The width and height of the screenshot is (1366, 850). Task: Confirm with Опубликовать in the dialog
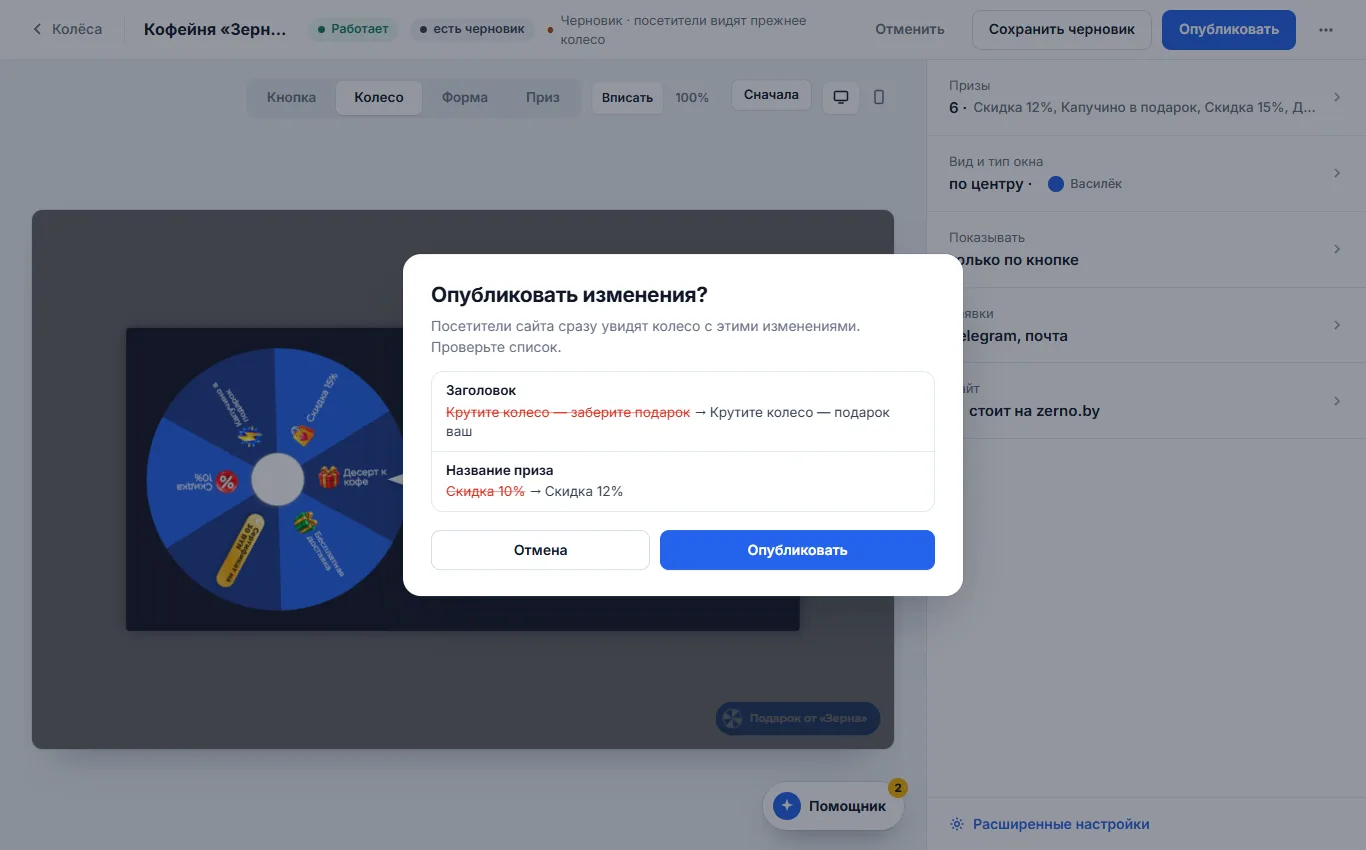click(797, 550)
